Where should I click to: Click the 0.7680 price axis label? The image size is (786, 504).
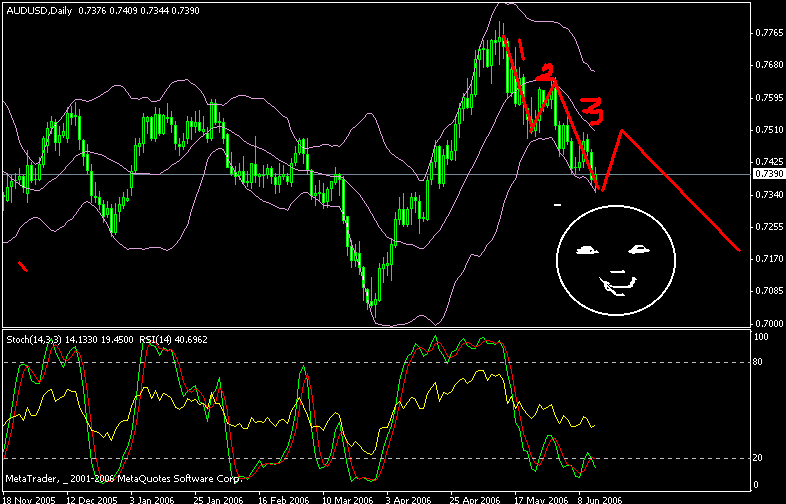click(x=769, y=65)
